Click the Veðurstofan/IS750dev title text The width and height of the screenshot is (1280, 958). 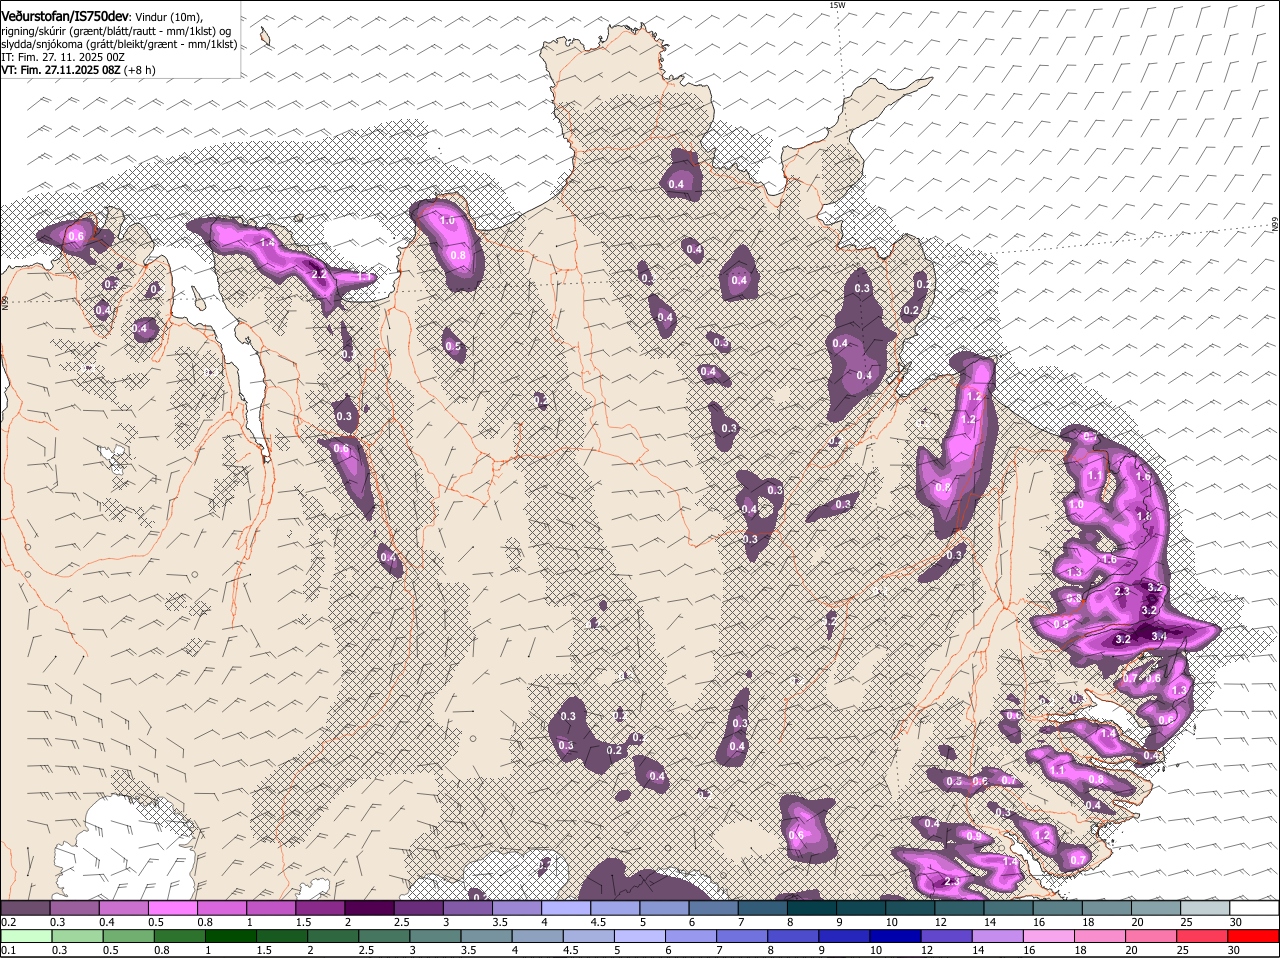(64, 17)
